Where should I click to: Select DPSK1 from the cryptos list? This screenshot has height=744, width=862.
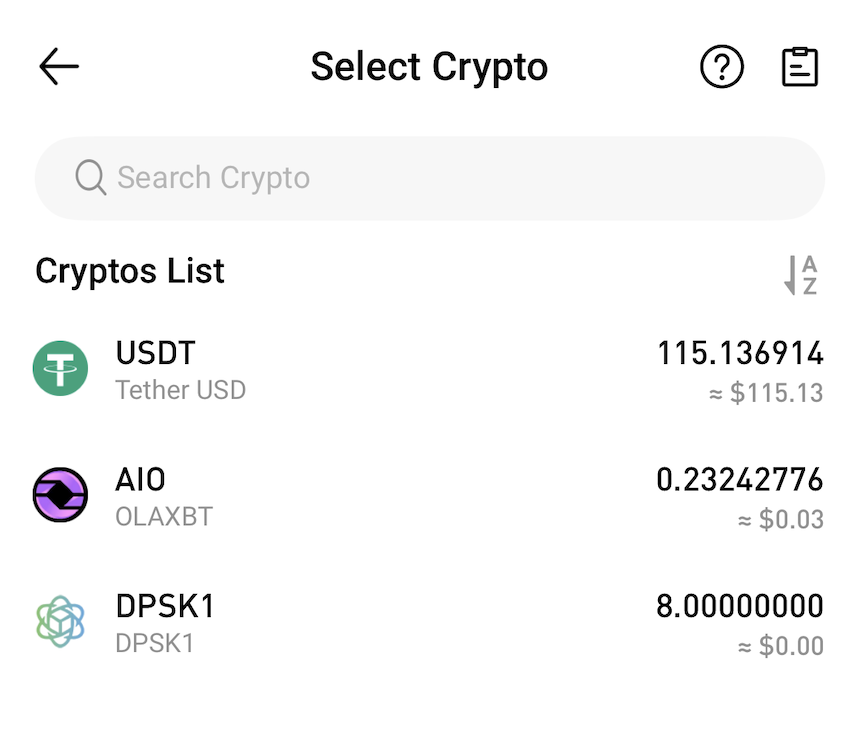tap(165, 606)
